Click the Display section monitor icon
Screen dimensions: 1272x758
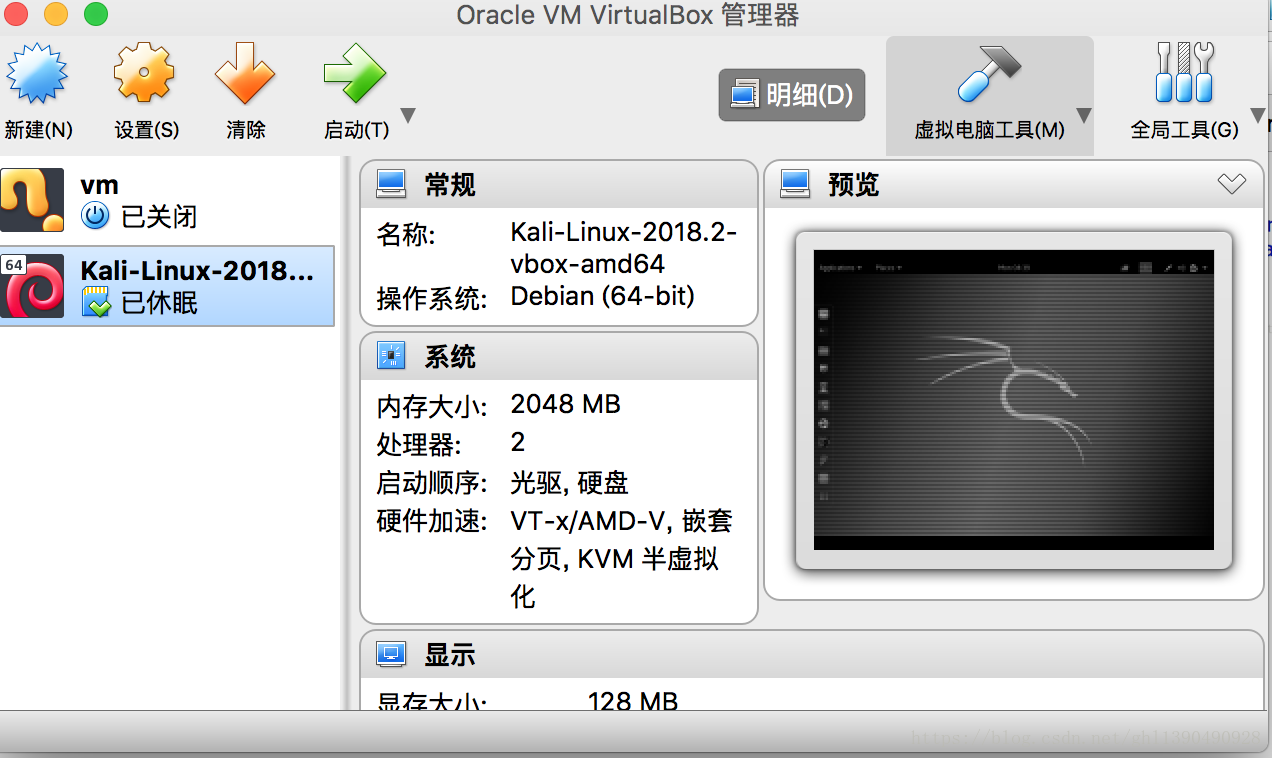click(391, 654)
